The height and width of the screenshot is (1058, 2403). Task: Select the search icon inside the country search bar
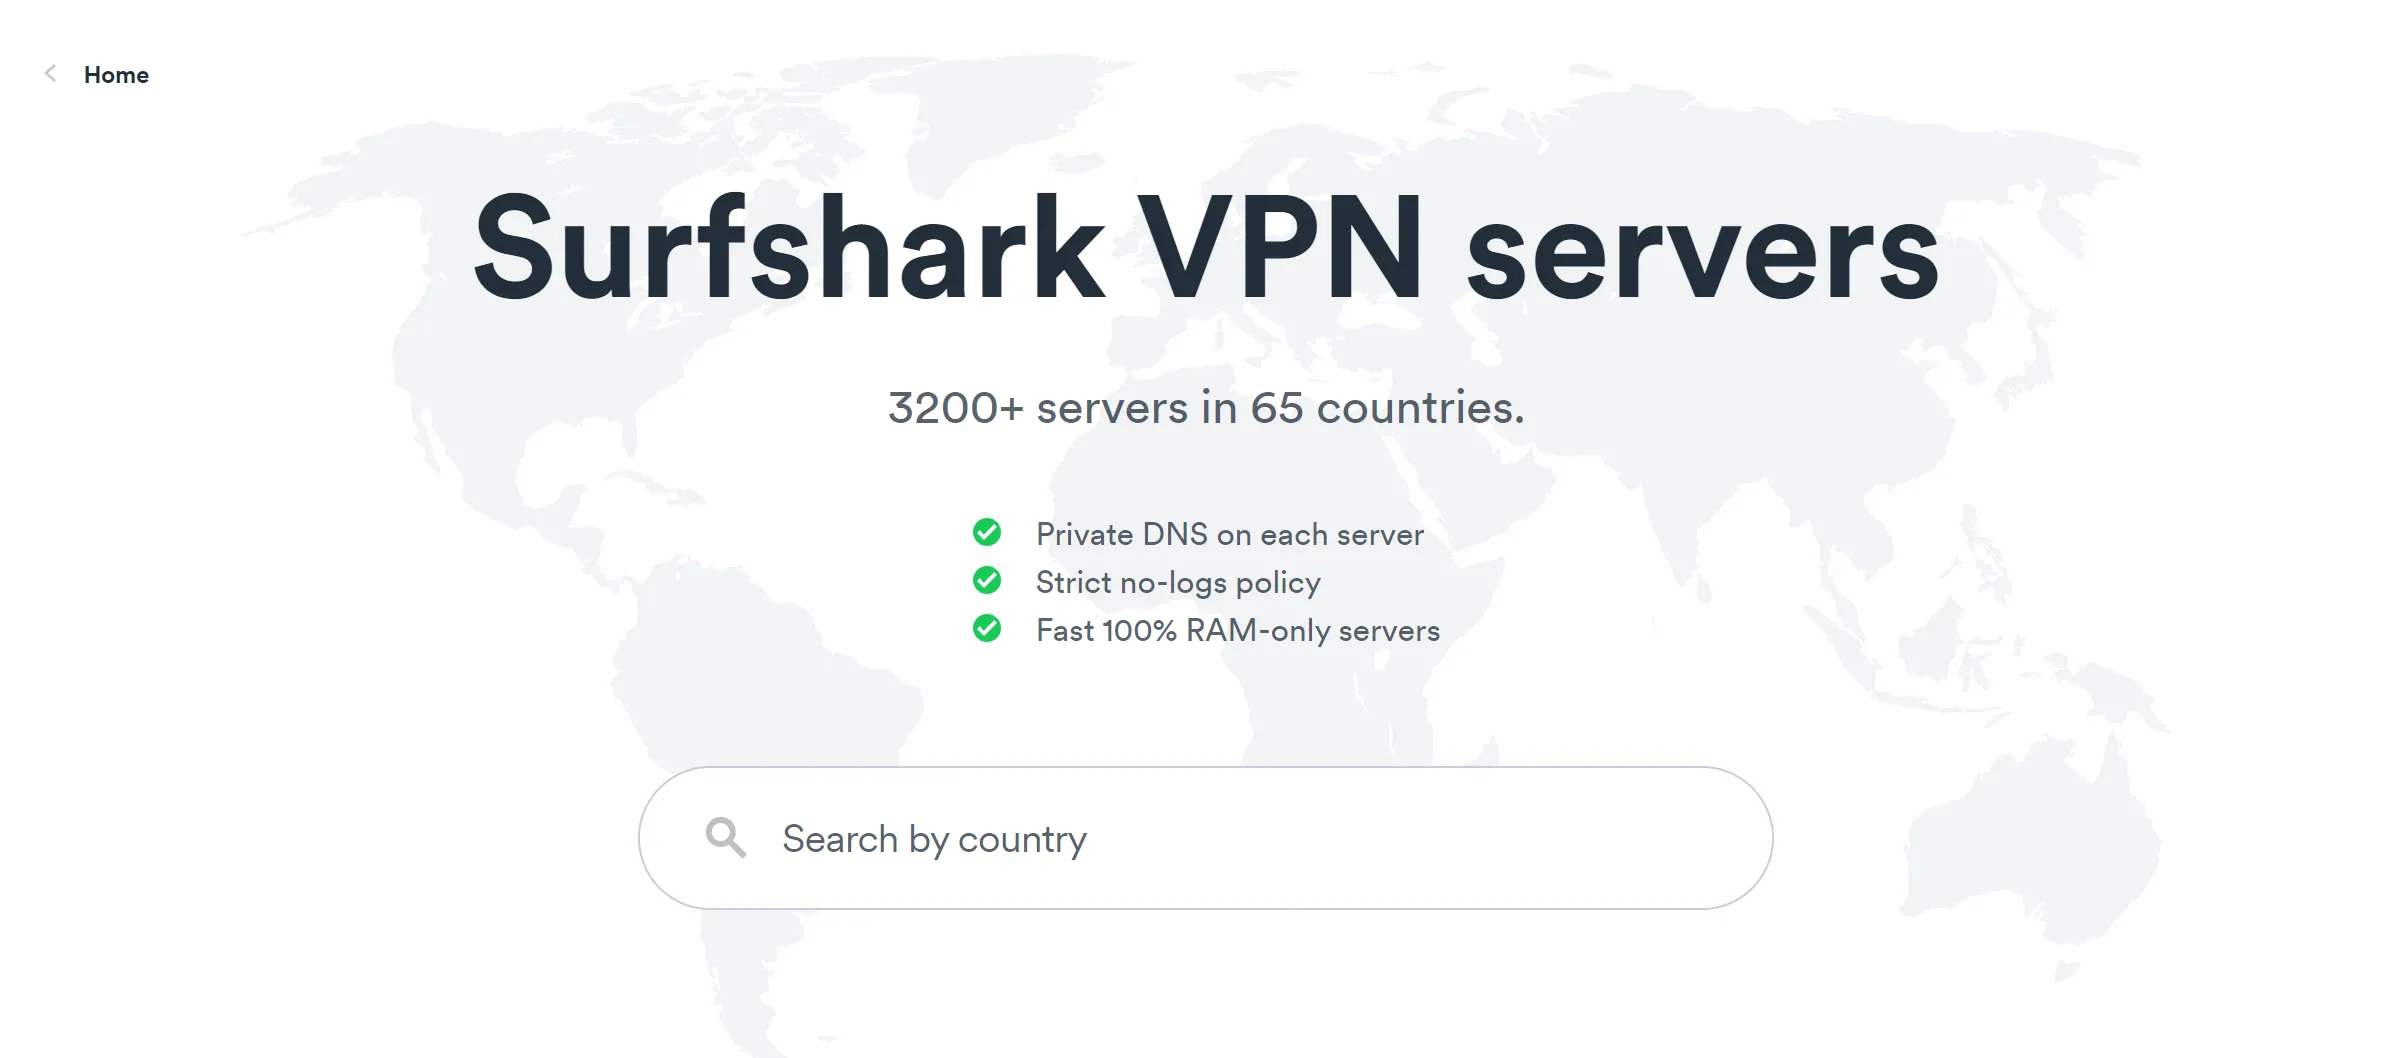tap(727, 838)
